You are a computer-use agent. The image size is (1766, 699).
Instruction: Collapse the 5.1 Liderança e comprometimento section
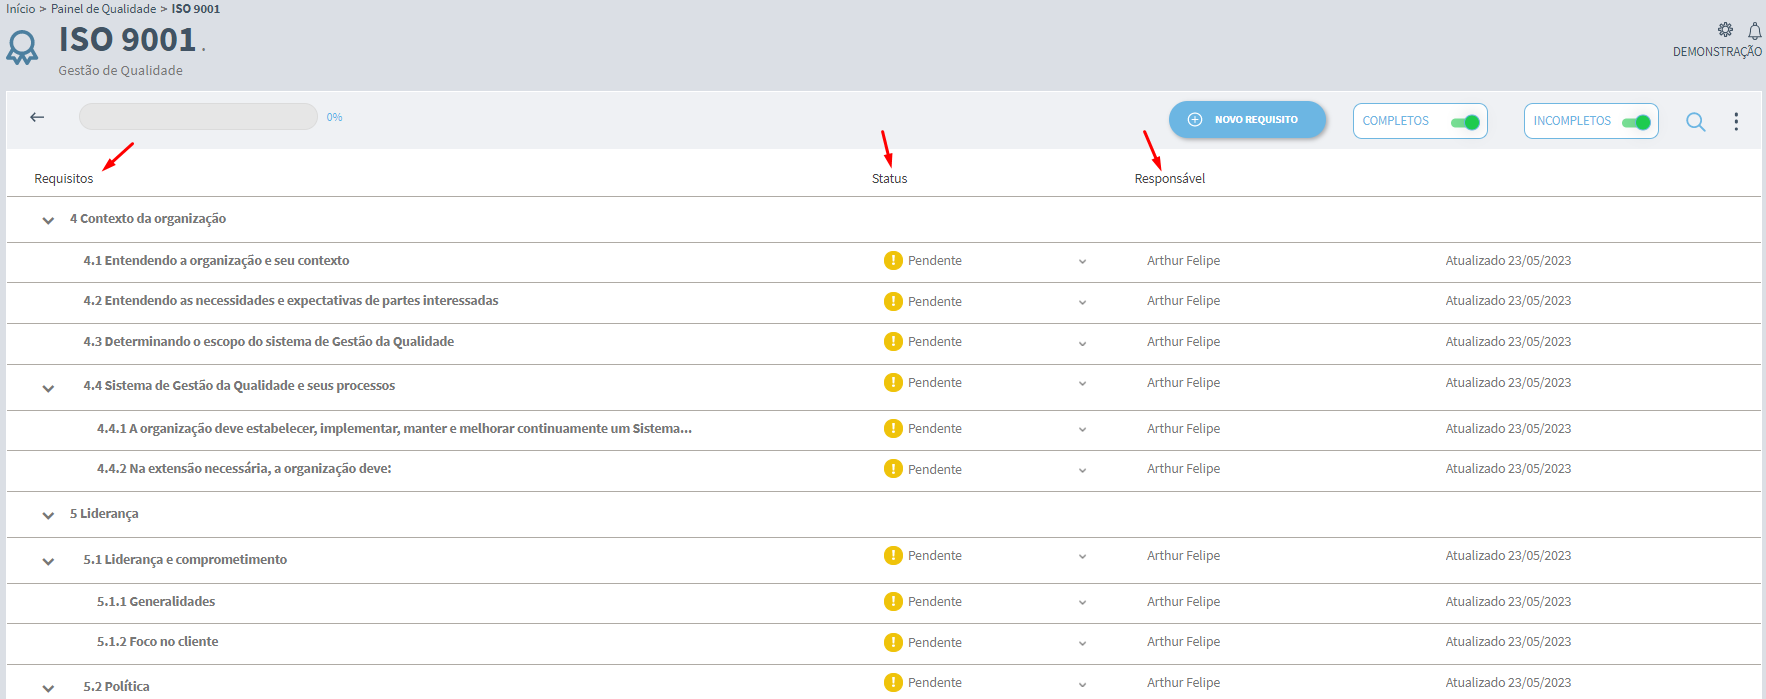click(x=48, y=561)
